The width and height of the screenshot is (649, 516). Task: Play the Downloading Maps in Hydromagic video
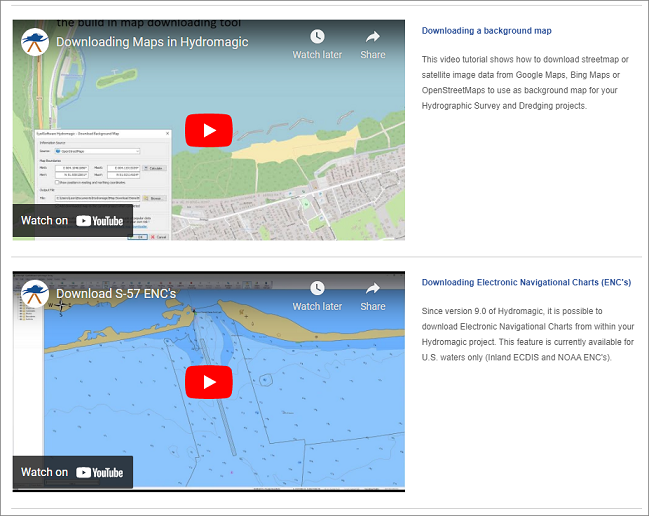[209, 130]
